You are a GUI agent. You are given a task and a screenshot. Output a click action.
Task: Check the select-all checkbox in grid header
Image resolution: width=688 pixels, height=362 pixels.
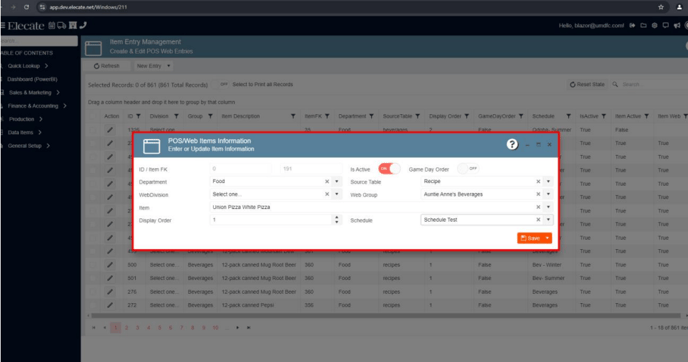[x=92, y=116]
